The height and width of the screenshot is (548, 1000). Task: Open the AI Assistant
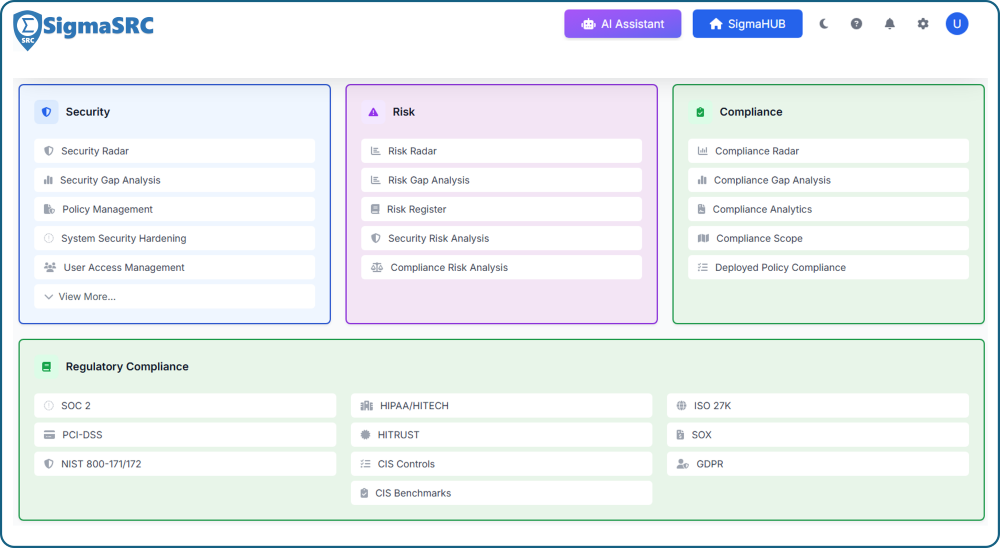click(x=622, y=24)
